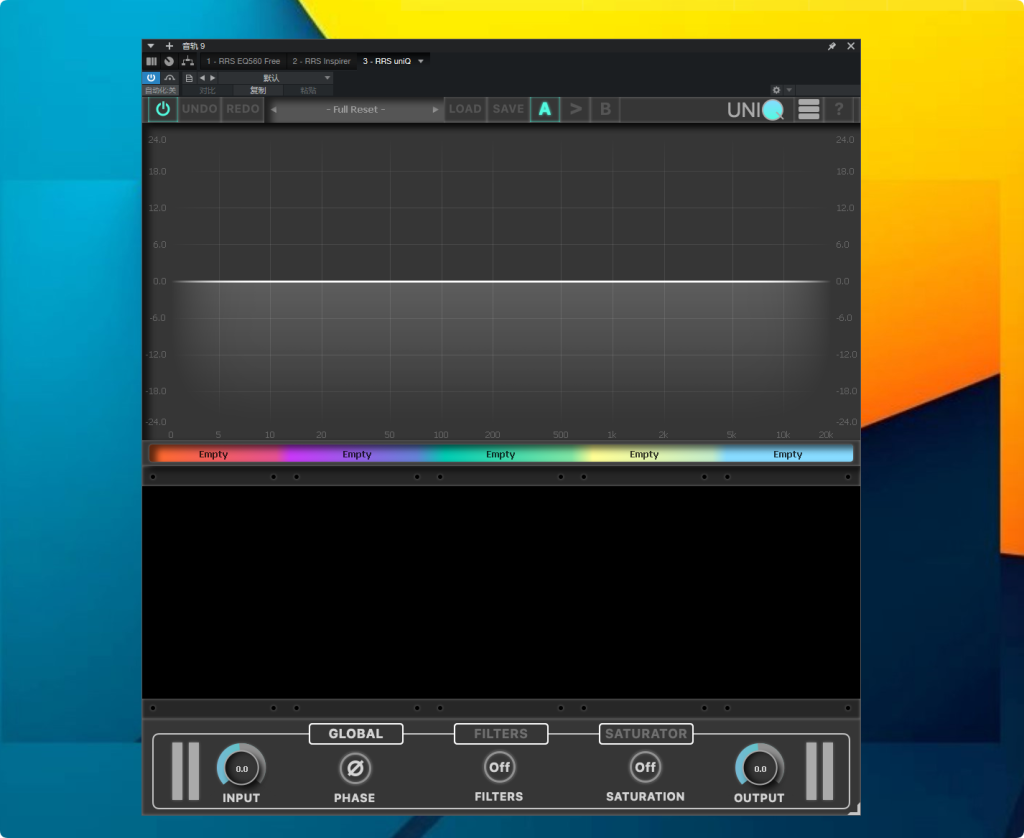Screen dimensions: 1024x838
Task: Select the 3 - RRS uniQ tab
Action: 387,61
